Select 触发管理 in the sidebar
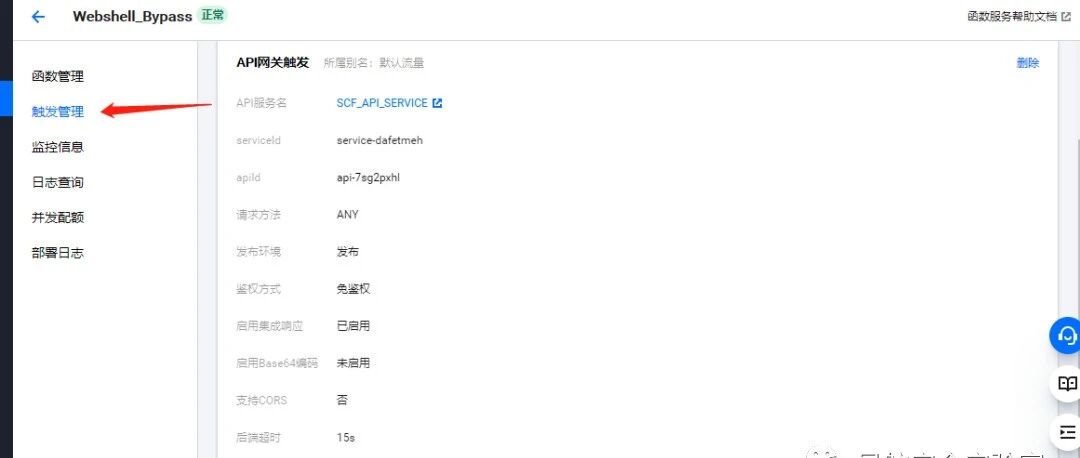 click(x=58, y=112)
